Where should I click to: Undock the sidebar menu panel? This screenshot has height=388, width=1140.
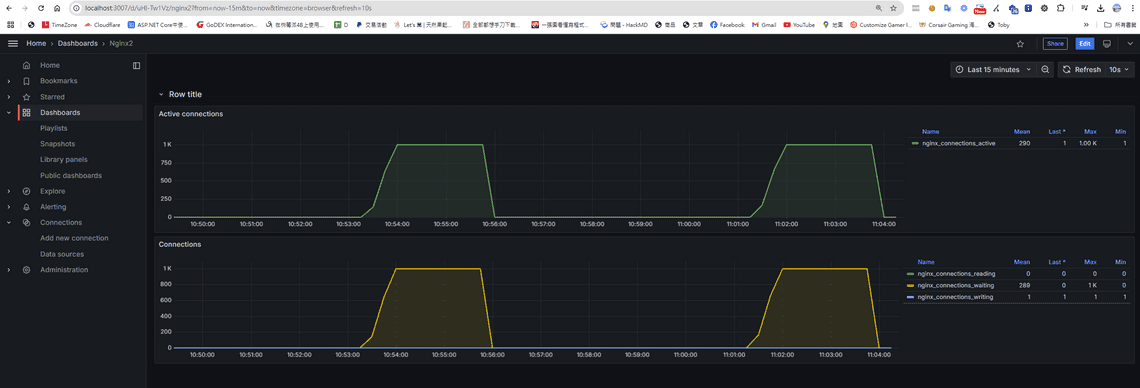click(x=136, y=65)
